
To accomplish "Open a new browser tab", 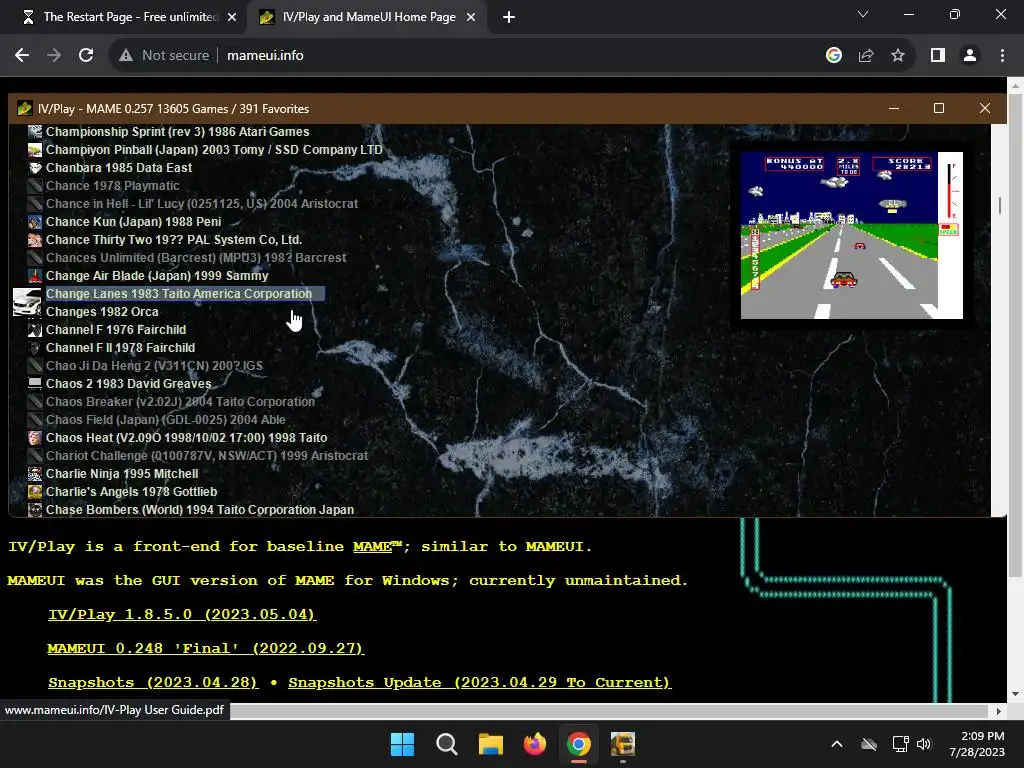I will pos(509,18).
